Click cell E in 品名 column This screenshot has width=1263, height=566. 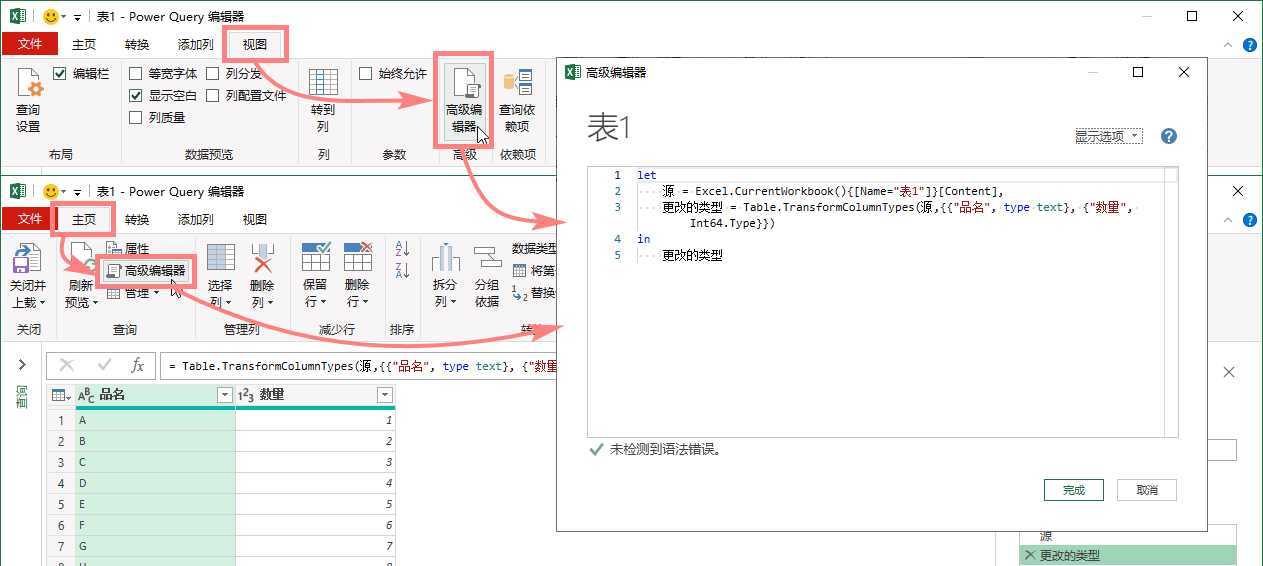pyautogui.click(x=155, y=504)
